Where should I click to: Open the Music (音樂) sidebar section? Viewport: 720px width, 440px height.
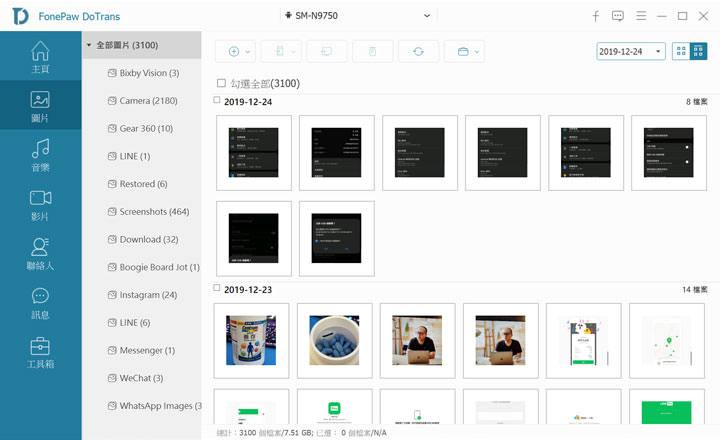(x=40, y=155)
